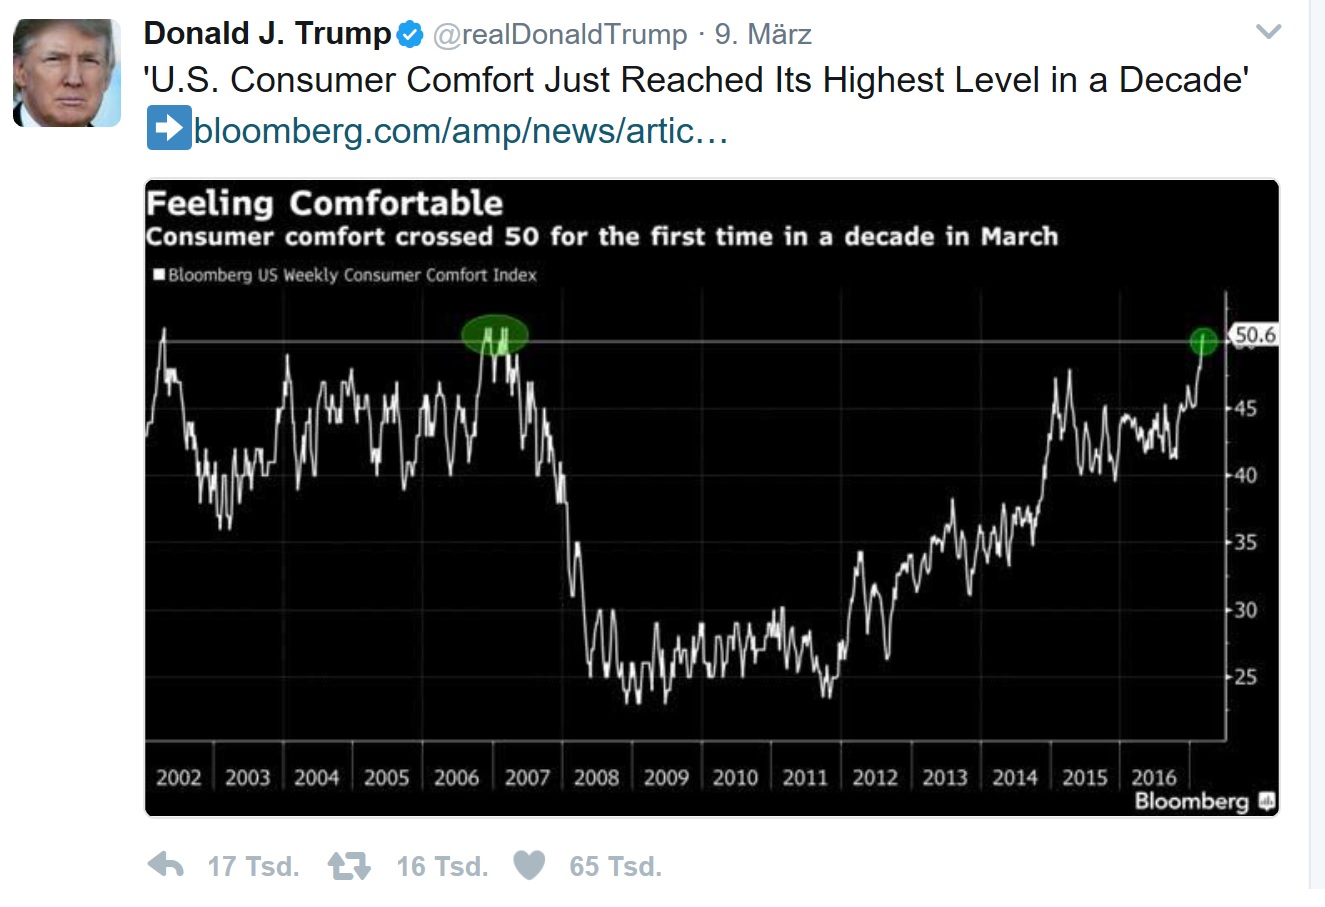The height and width of the screenshot is (907, 1325).
Task: Click the Feeling Comfortable chart title
Action: point(324,204)
